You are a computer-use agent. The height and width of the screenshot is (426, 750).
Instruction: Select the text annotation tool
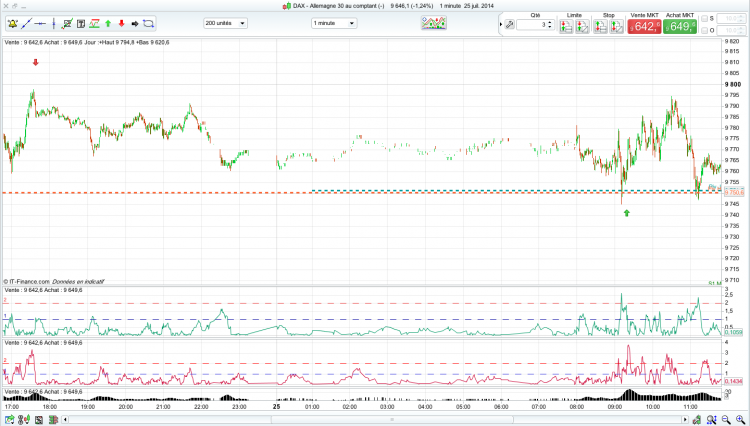click(81, 23)
